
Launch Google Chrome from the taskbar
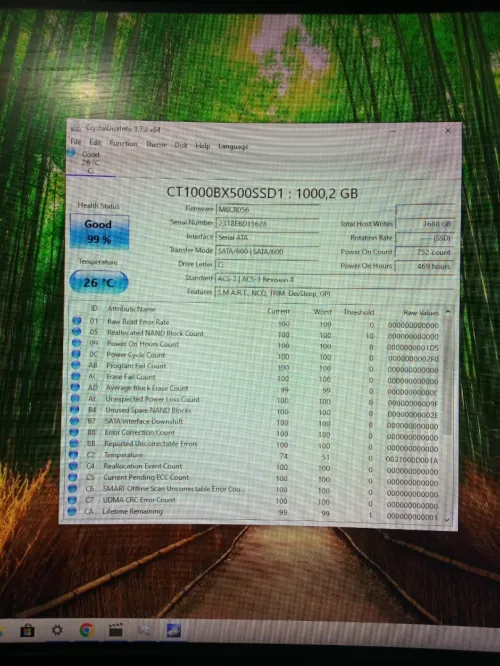pos(87,631)
